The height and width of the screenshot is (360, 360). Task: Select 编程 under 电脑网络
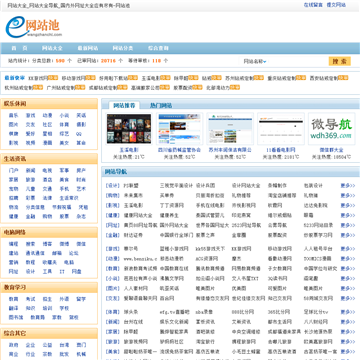click(14, 244)
